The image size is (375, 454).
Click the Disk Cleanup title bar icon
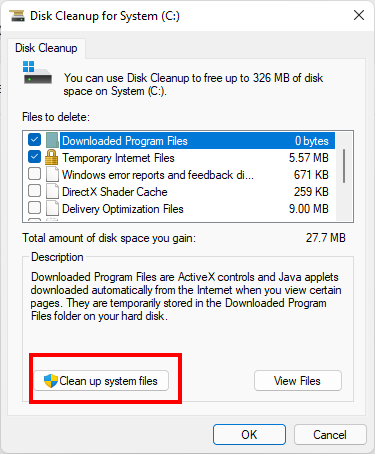click(x=17, y=16)
